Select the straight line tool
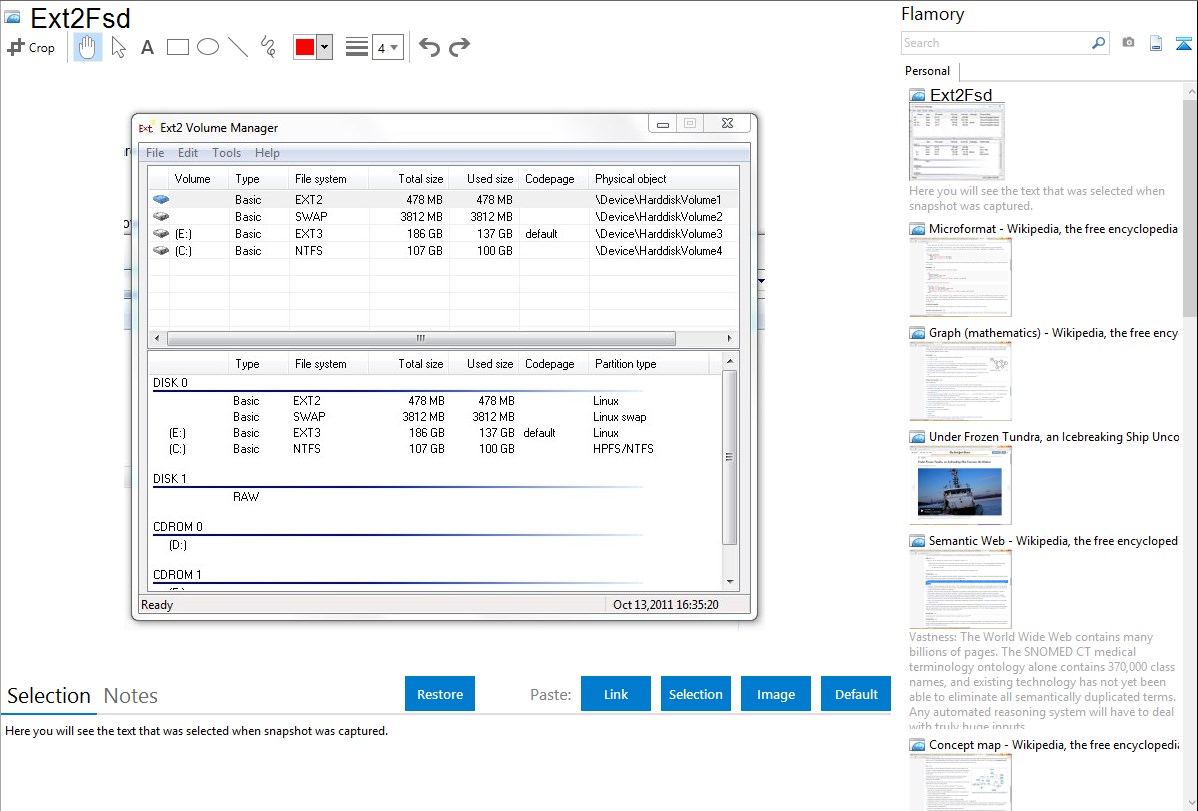Image resolution: width=1198 pixels, height=811 pixels. (x=238, y=47)
